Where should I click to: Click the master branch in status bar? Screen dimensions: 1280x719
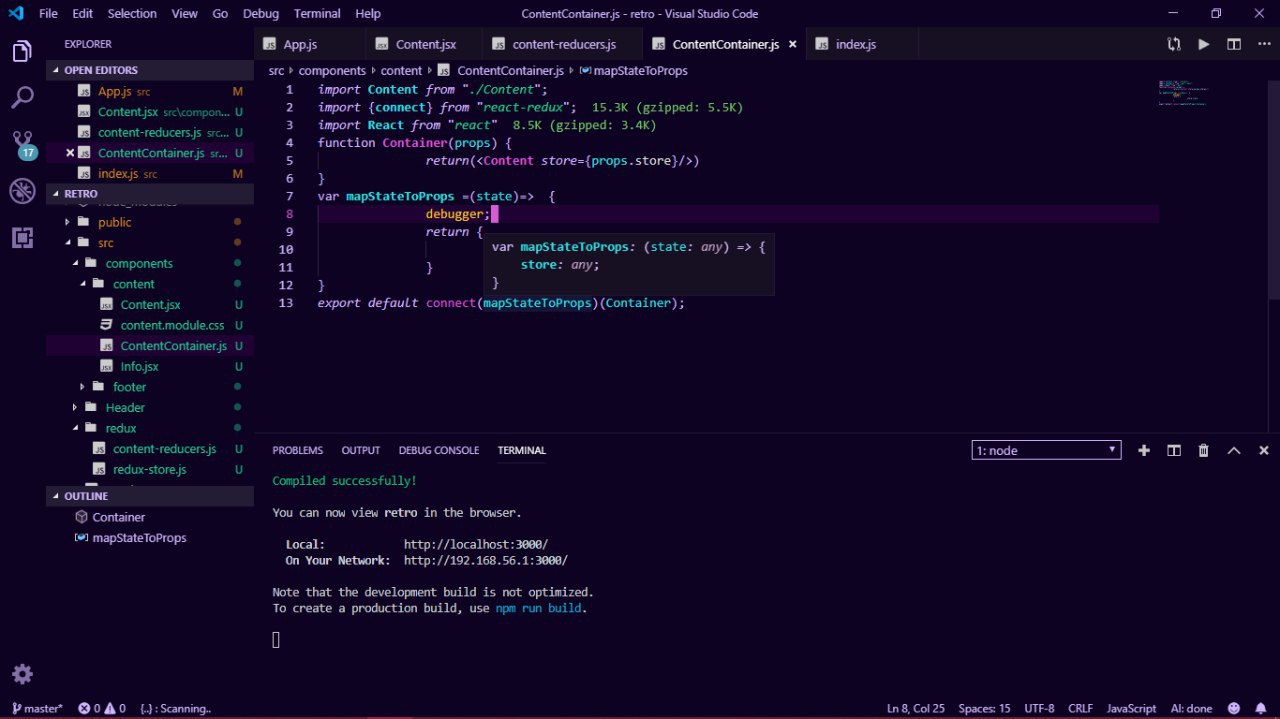[x=37, y=708]
